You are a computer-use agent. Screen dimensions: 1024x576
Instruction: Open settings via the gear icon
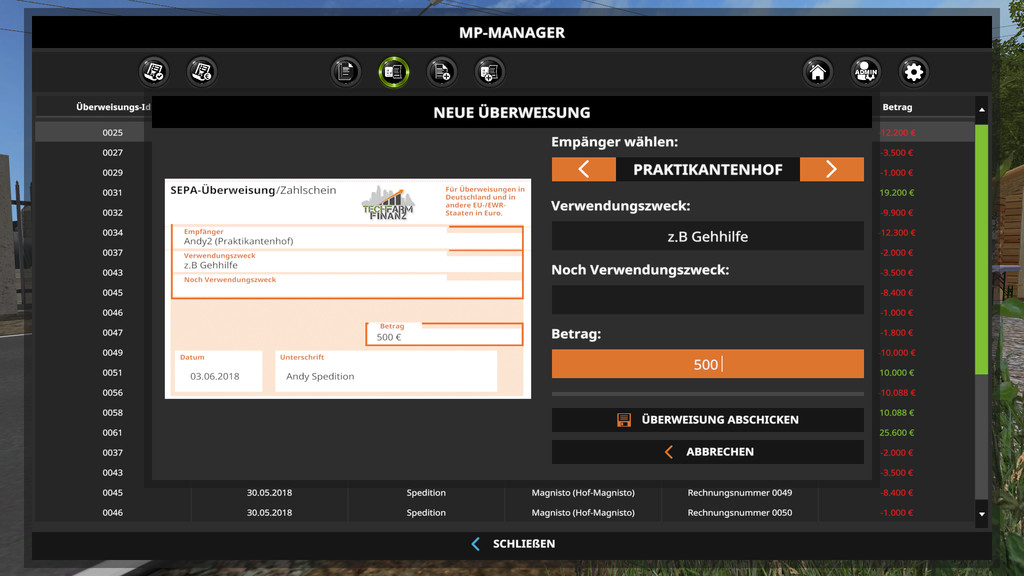pos(913,71)
